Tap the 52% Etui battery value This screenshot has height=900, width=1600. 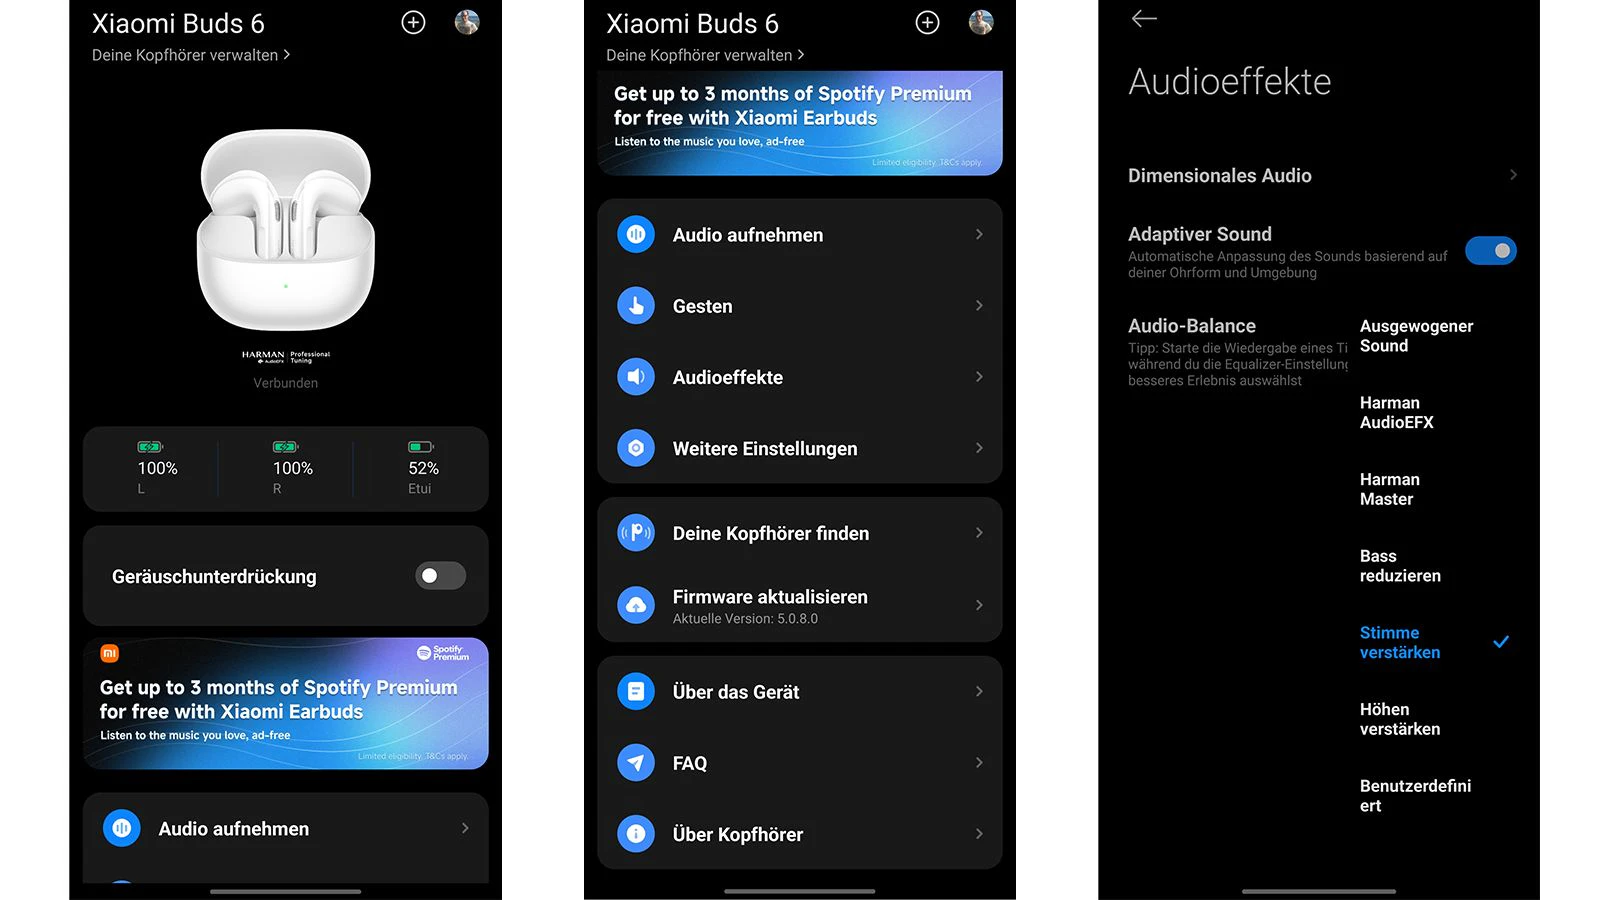click(x=423, y=468)
